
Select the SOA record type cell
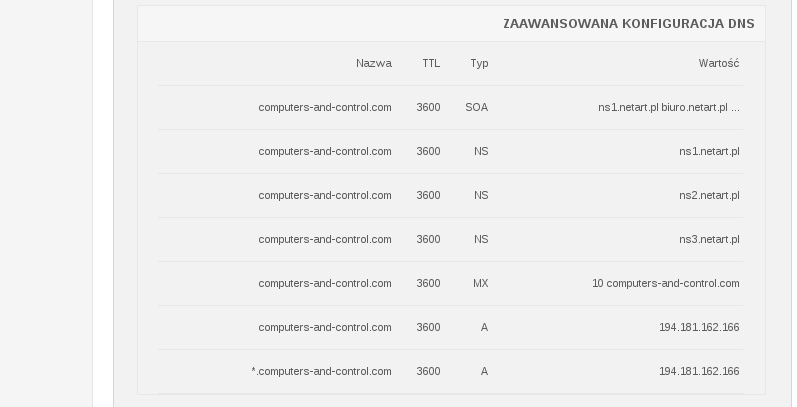(x=476, y=107)
